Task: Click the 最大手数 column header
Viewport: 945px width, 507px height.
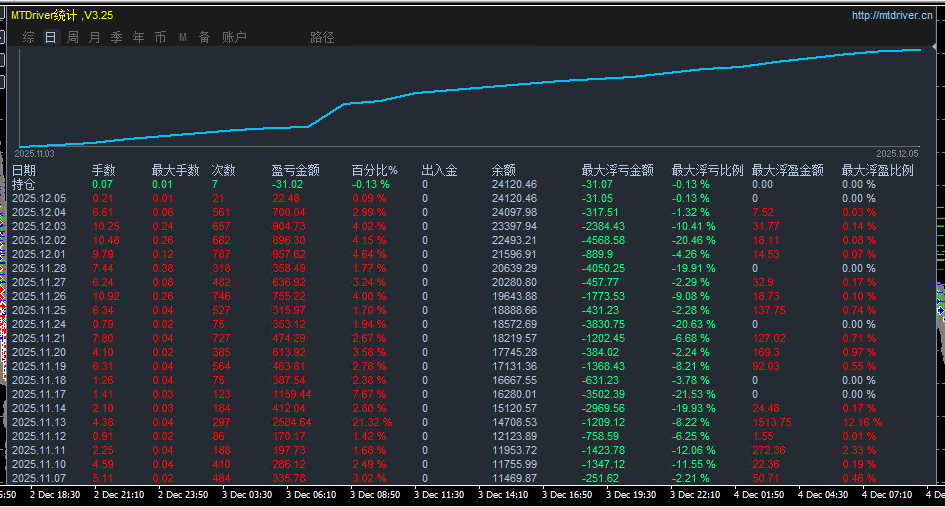Action: 175,171
